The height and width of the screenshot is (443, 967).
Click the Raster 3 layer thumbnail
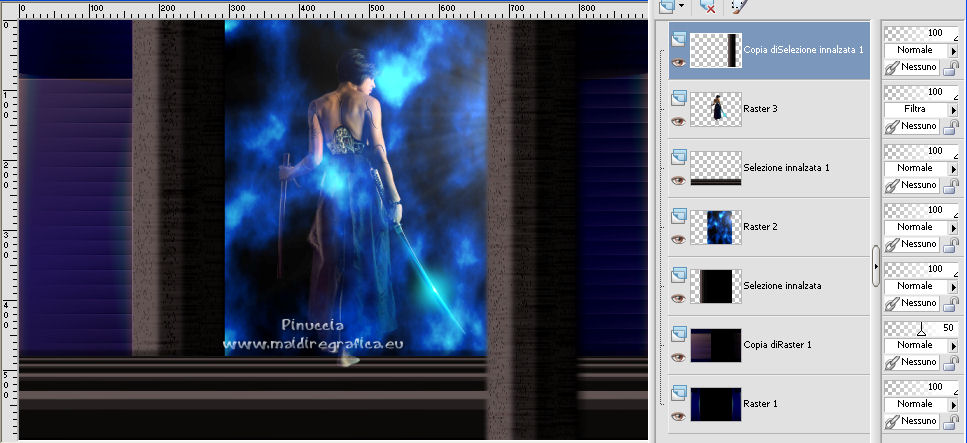(715, 109)
